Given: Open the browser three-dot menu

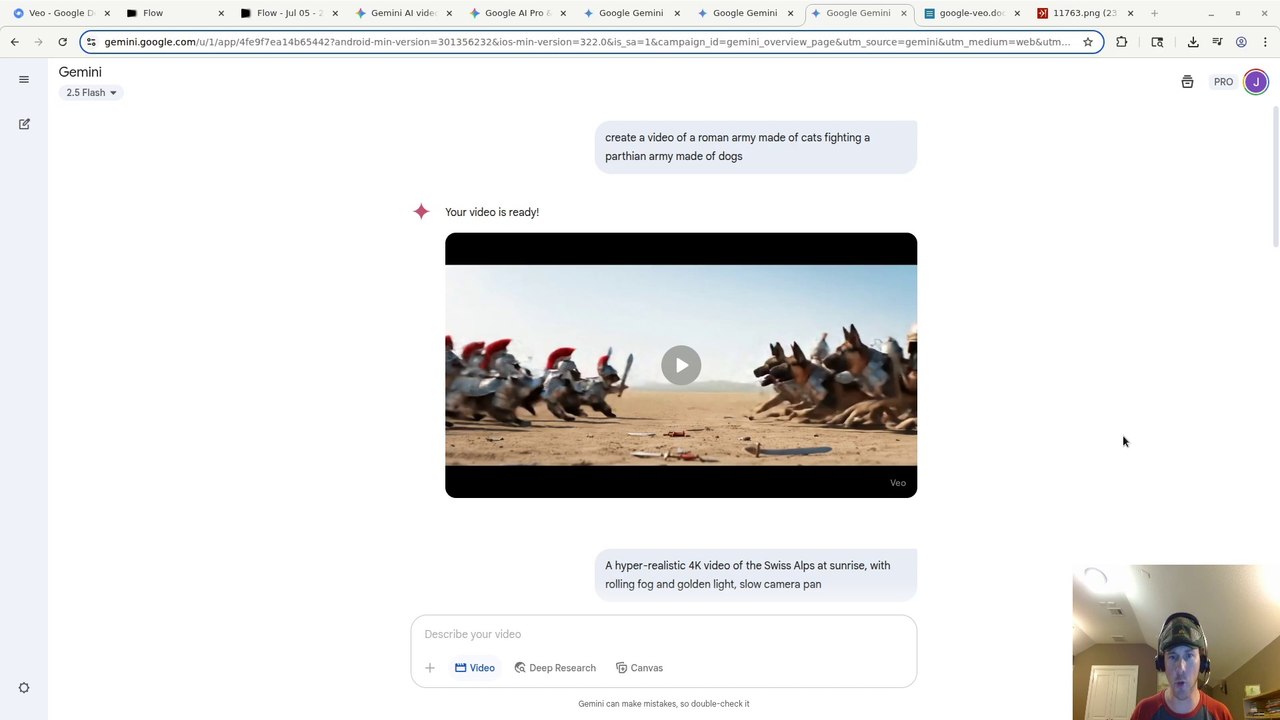Looking at the screenshot, I should click(x=1264, y=42).
